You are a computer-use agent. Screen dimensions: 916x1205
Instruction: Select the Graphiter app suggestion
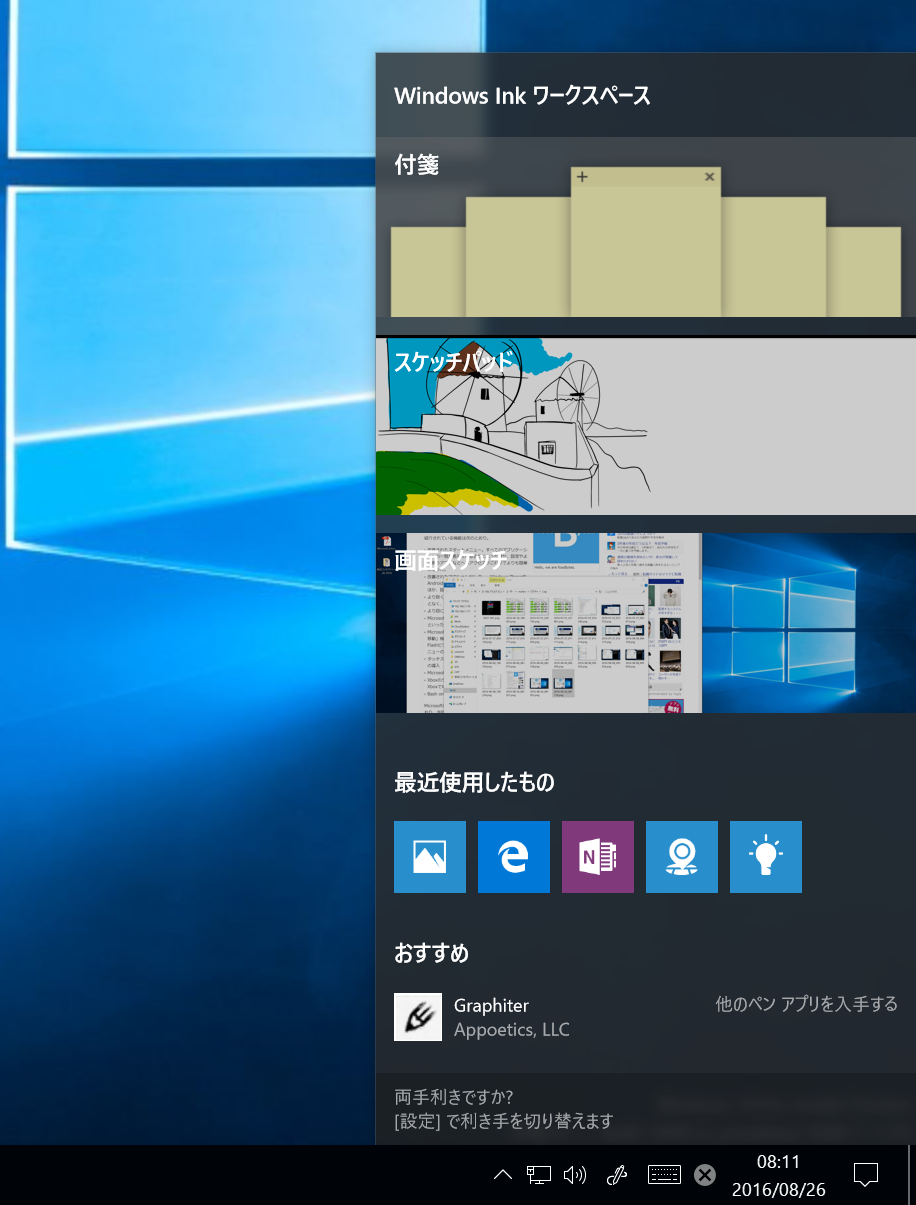490,1016
